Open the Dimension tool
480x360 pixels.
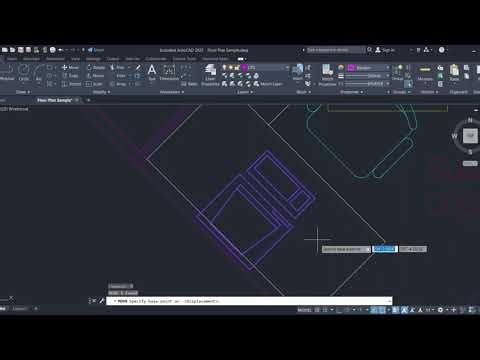(169, 72)
